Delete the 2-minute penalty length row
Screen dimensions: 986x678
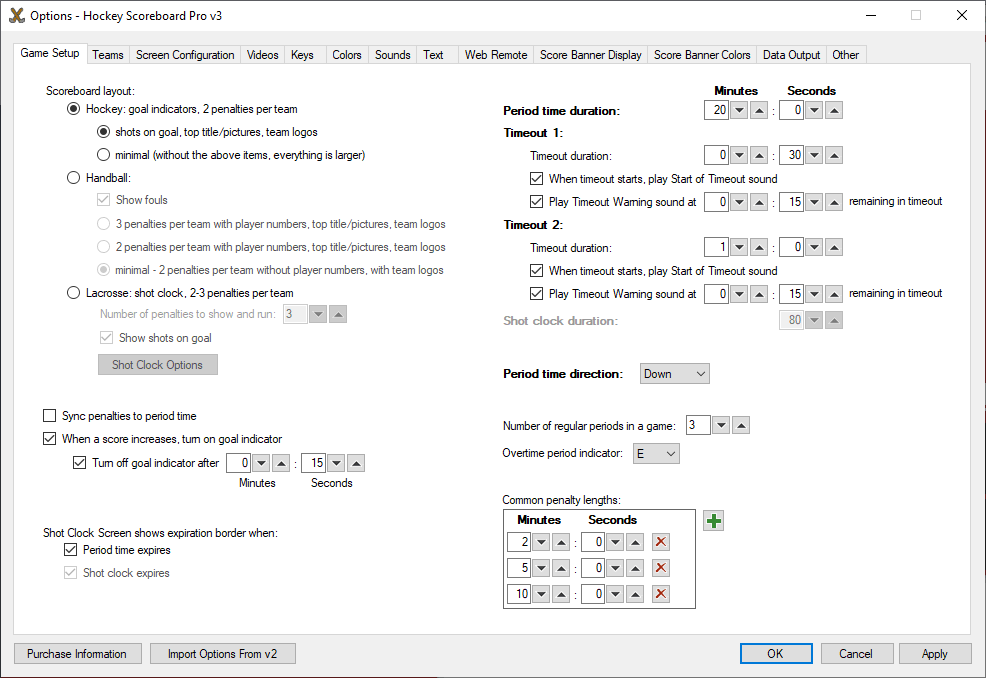[660, 542]
